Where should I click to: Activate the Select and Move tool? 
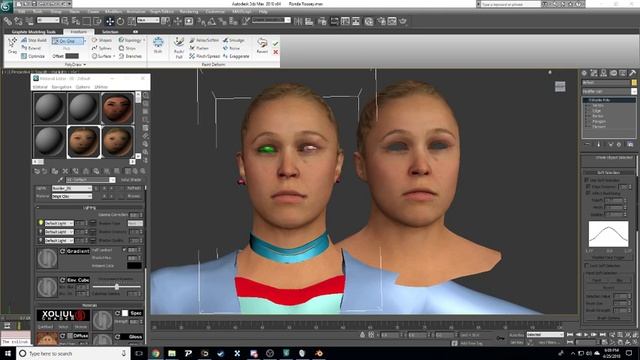click(x=109, y=21)
